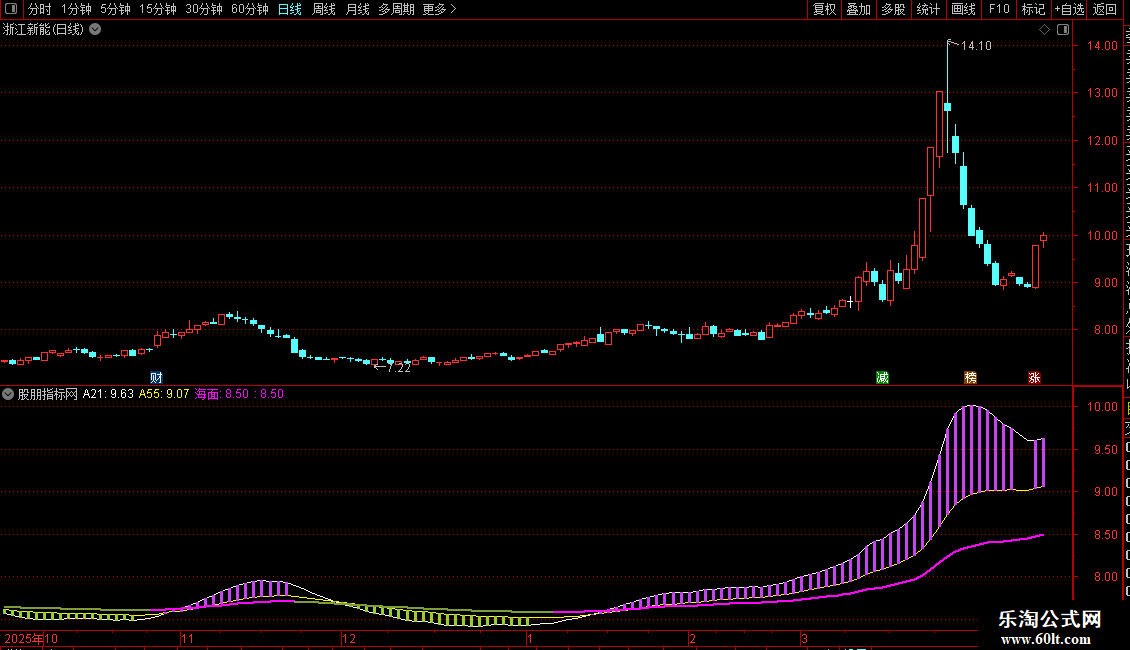Click the 8.50 indicator axis label
The image size is (1130, 650).
[1105, 535]
